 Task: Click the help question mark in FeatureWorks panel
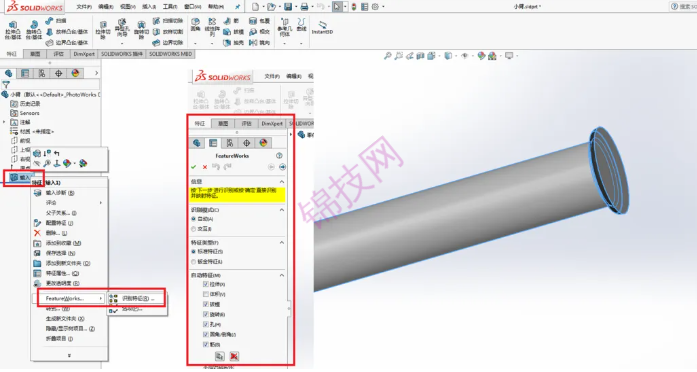(x=279, y=156)
